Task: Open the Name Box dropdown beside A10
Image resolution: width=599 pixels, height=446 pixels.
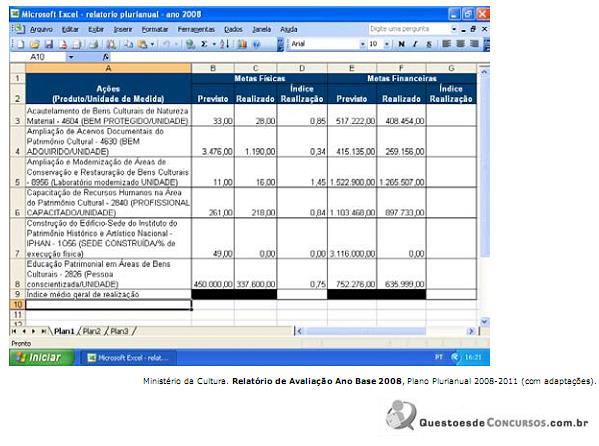Action: coord(71,57)
